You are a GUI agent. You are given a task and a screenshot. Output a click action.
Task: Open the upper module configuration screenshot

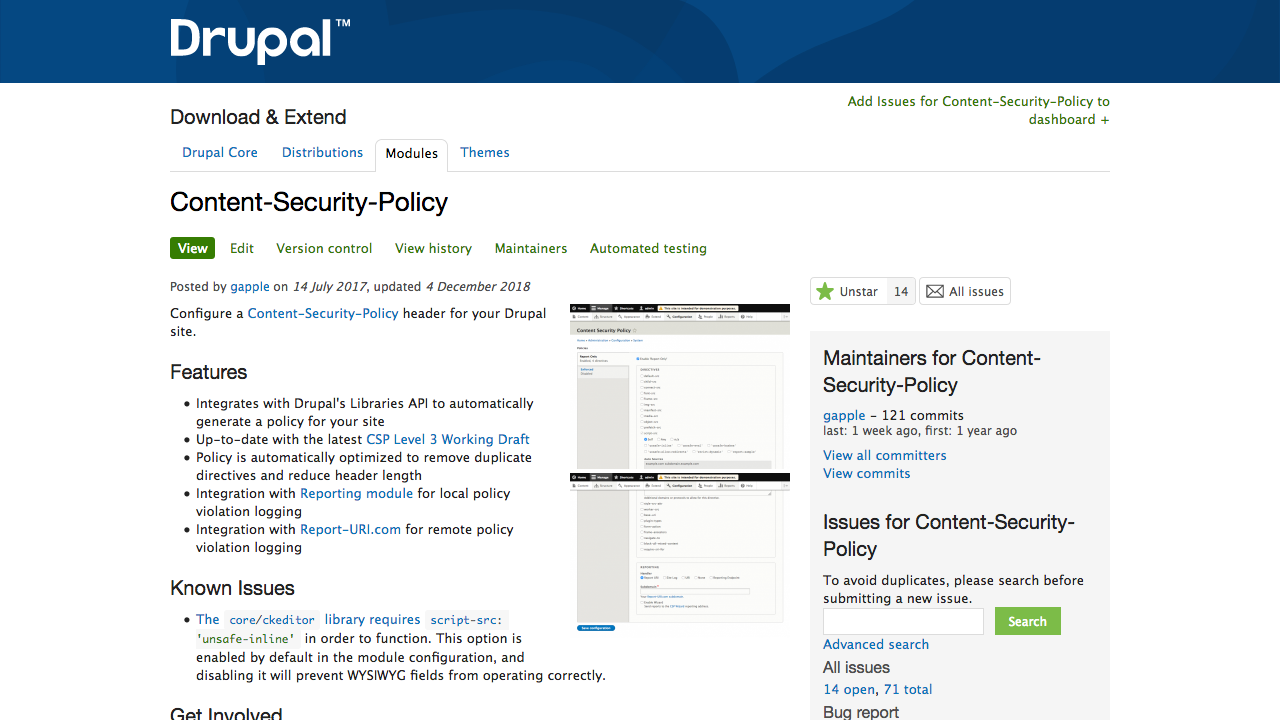[680, 387]
